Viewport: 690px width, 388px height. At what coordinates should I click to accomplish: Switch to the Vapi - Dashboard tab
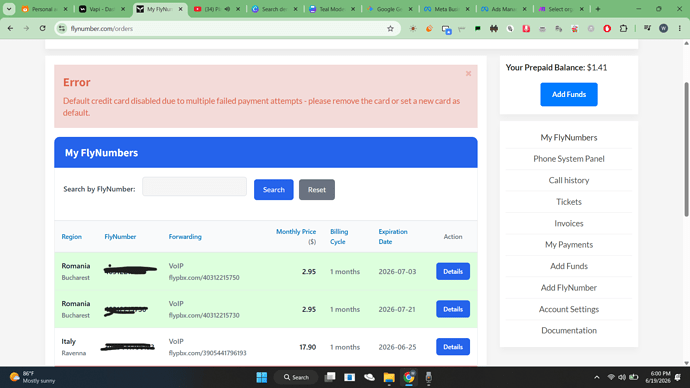point(102,9)
